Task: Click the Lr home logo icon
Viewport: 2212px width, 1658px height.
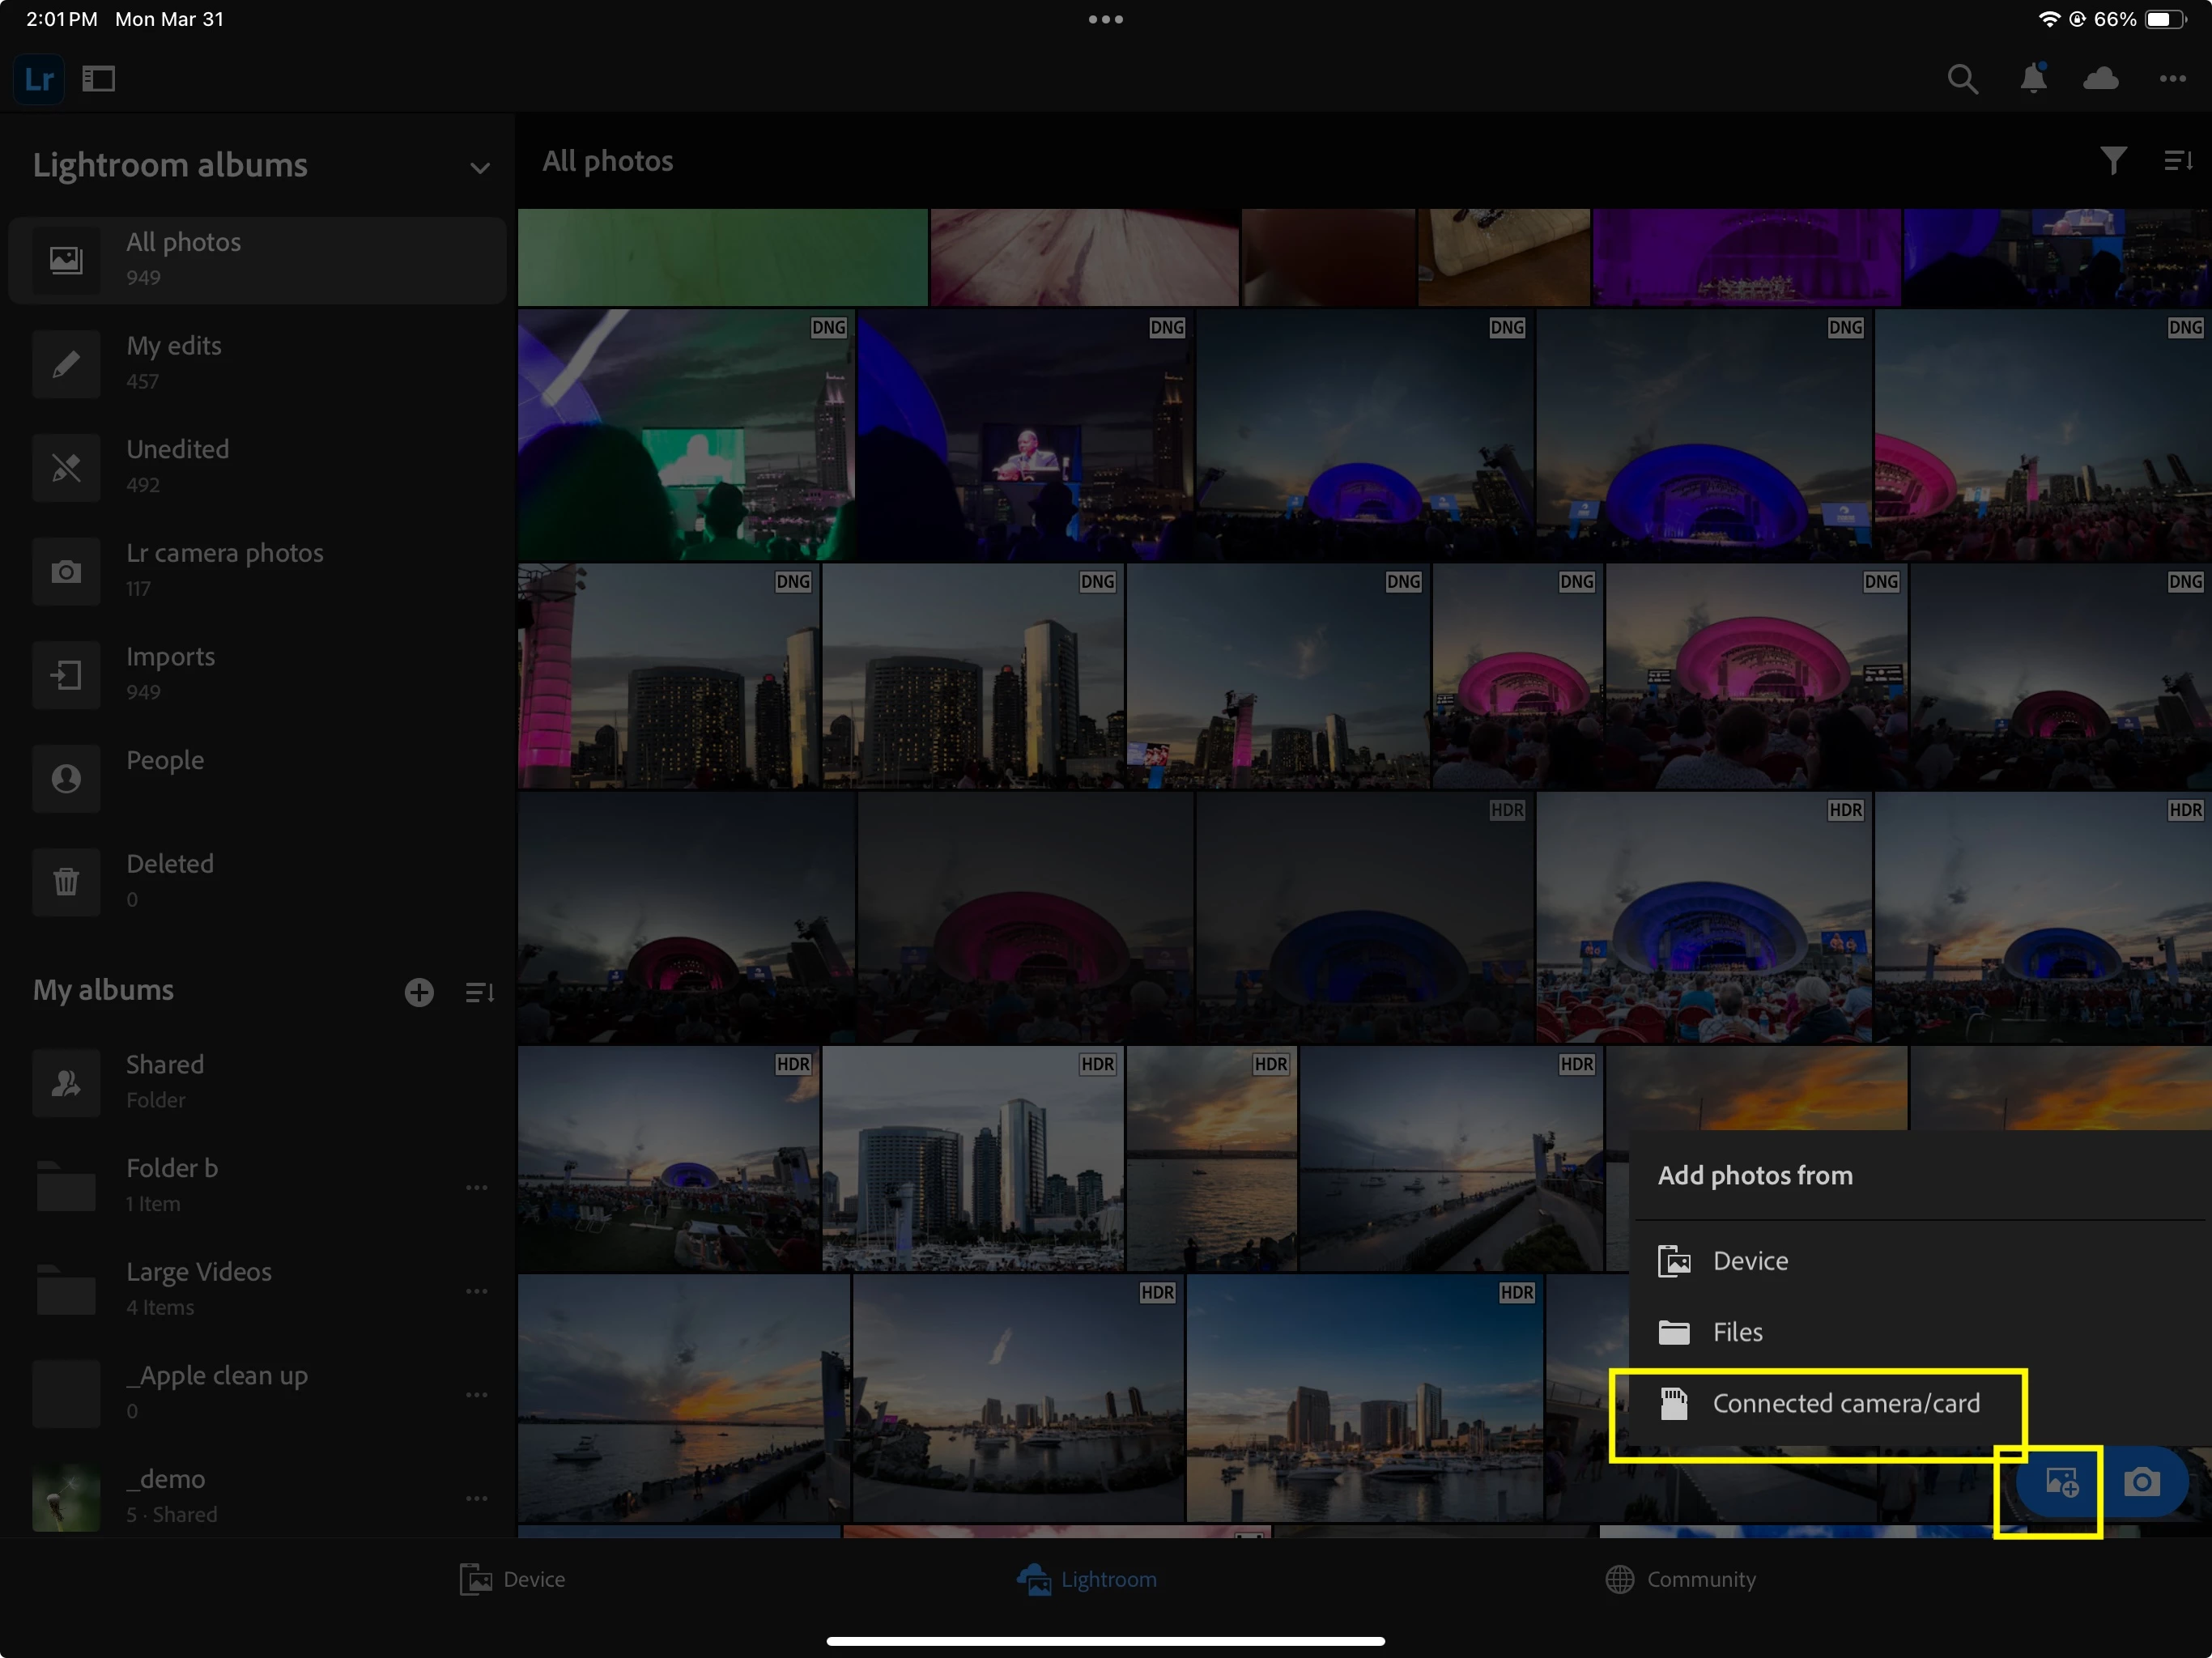Action: (x=39, y=79)
